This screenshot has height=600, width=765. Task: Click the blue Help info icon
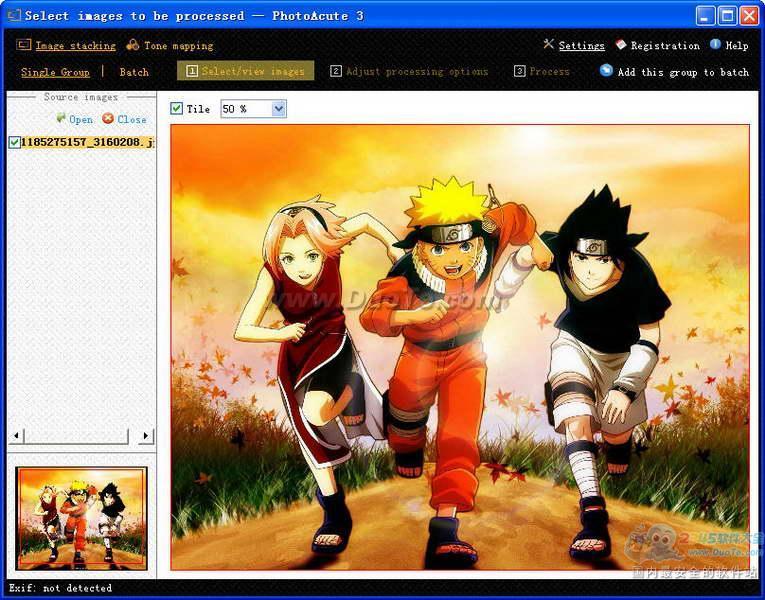point(715,44)
